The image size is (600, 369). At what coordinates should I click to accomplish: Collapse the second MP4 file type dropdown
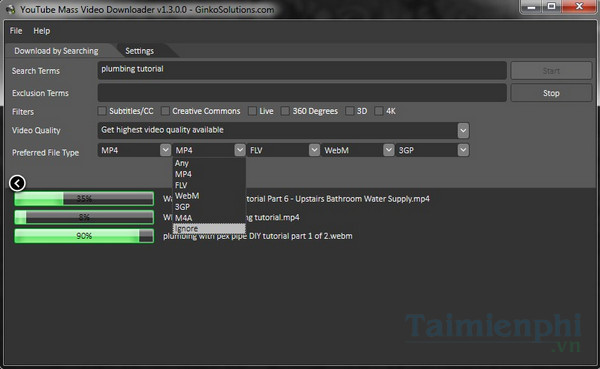pos(240,150)
